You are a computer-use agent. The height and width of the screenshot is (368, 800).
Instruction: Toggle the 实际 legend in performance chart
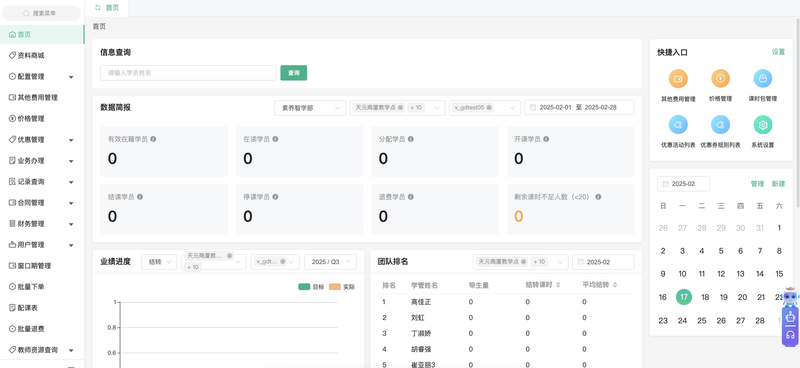(342, 287)
